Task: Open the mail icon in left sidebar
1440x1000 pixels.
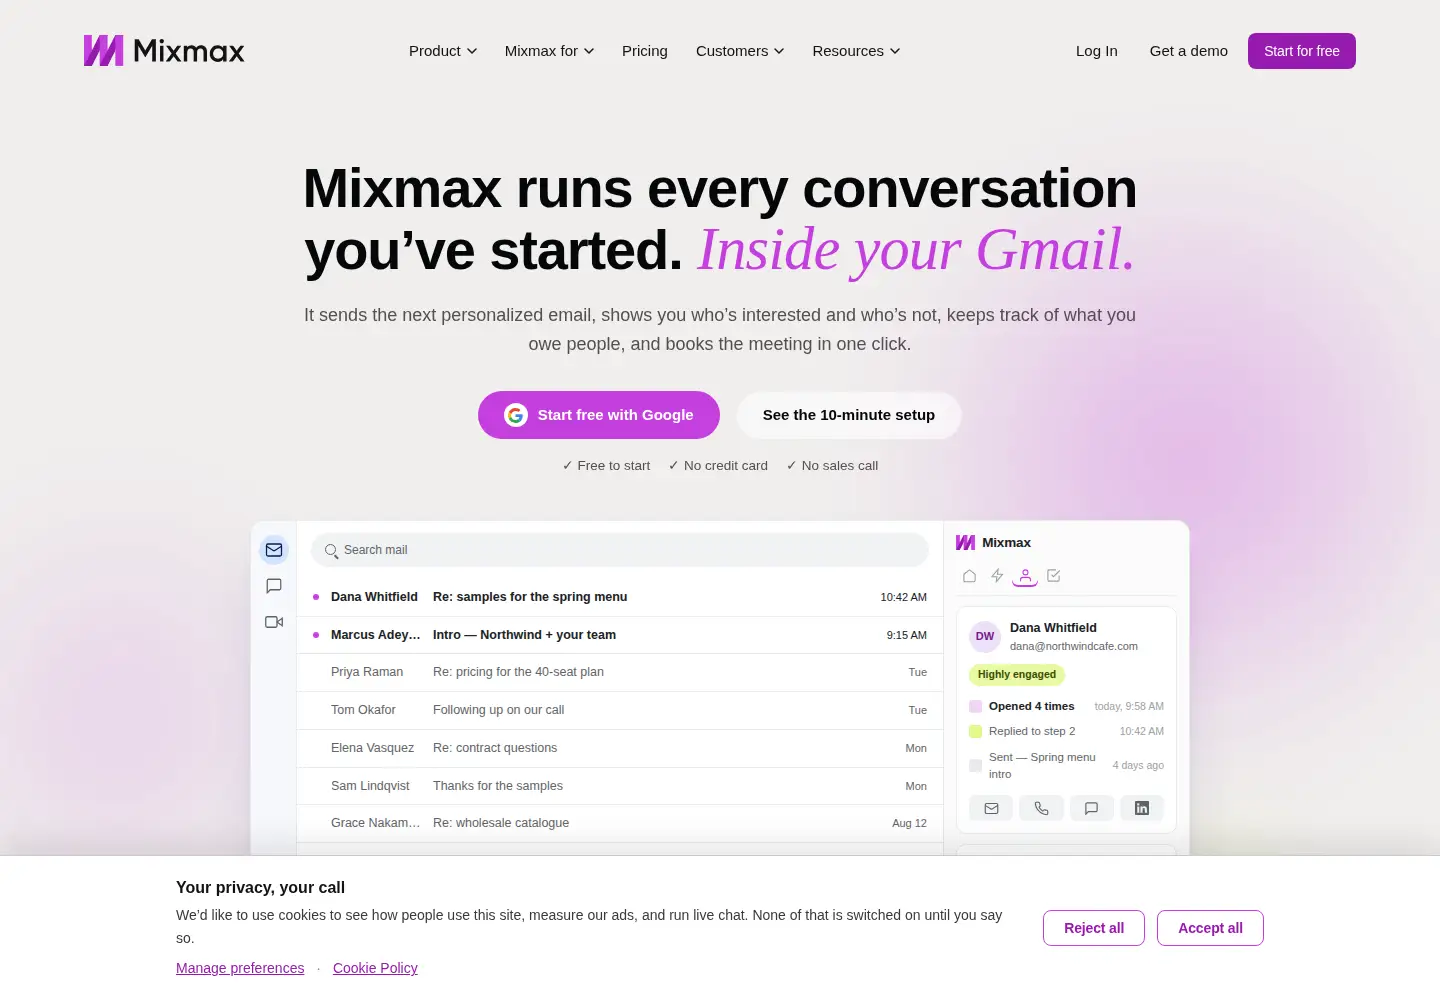Action: point(274,550)
